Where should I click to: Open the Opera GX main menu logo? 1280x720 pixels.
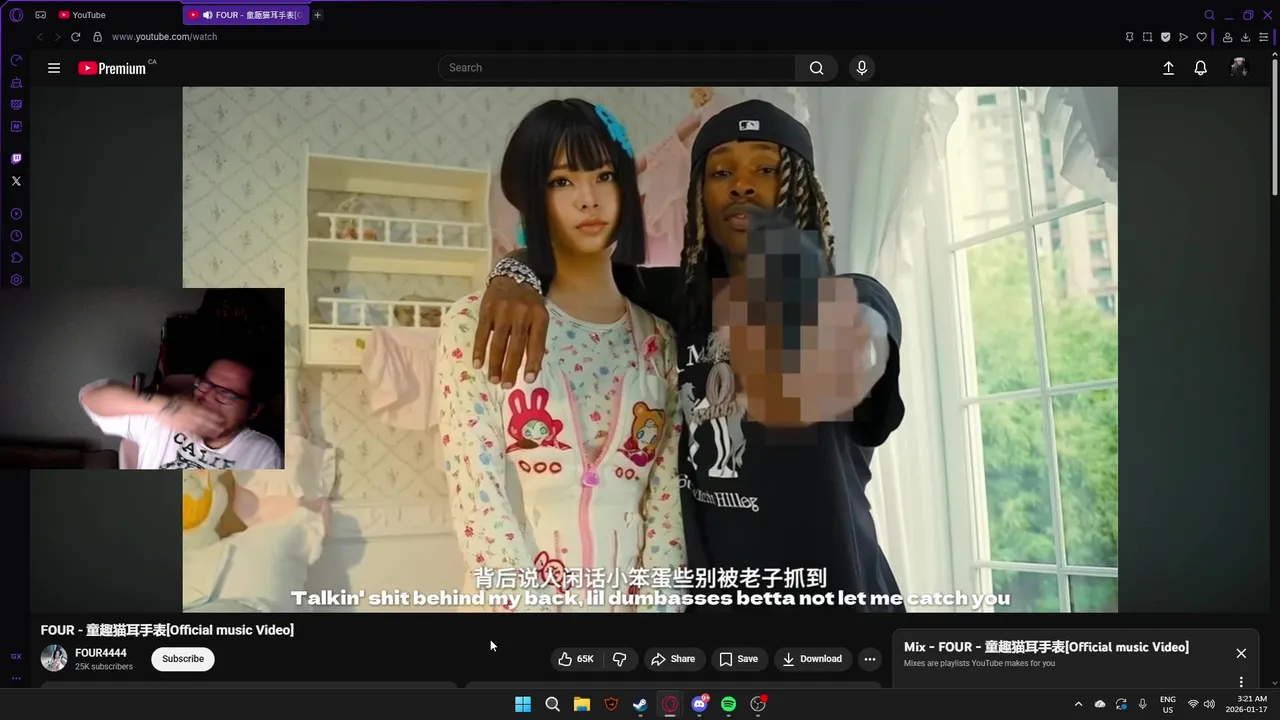click(x=16, y=15)
